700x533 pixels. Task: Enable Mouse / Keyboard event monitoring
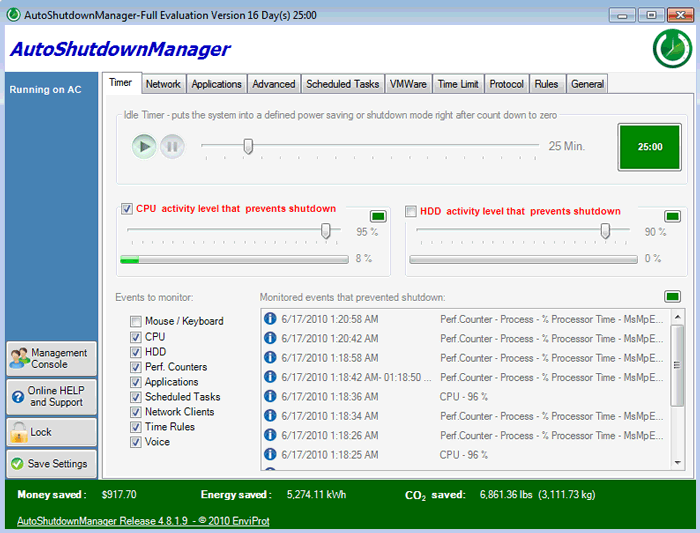coord(136,321)
